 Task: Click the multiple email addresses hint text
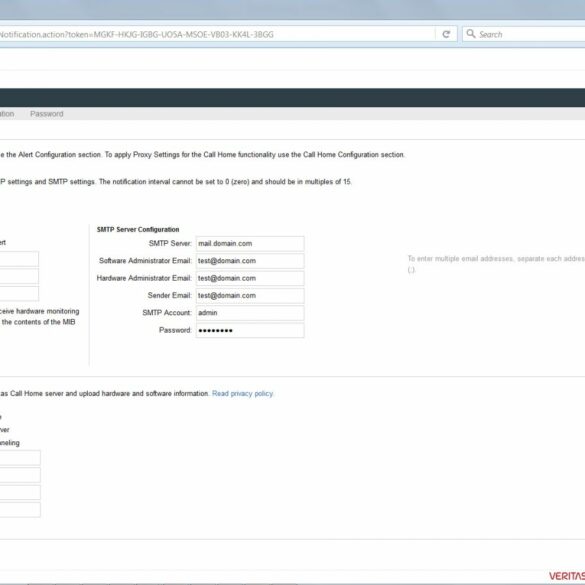click(496, 264)
